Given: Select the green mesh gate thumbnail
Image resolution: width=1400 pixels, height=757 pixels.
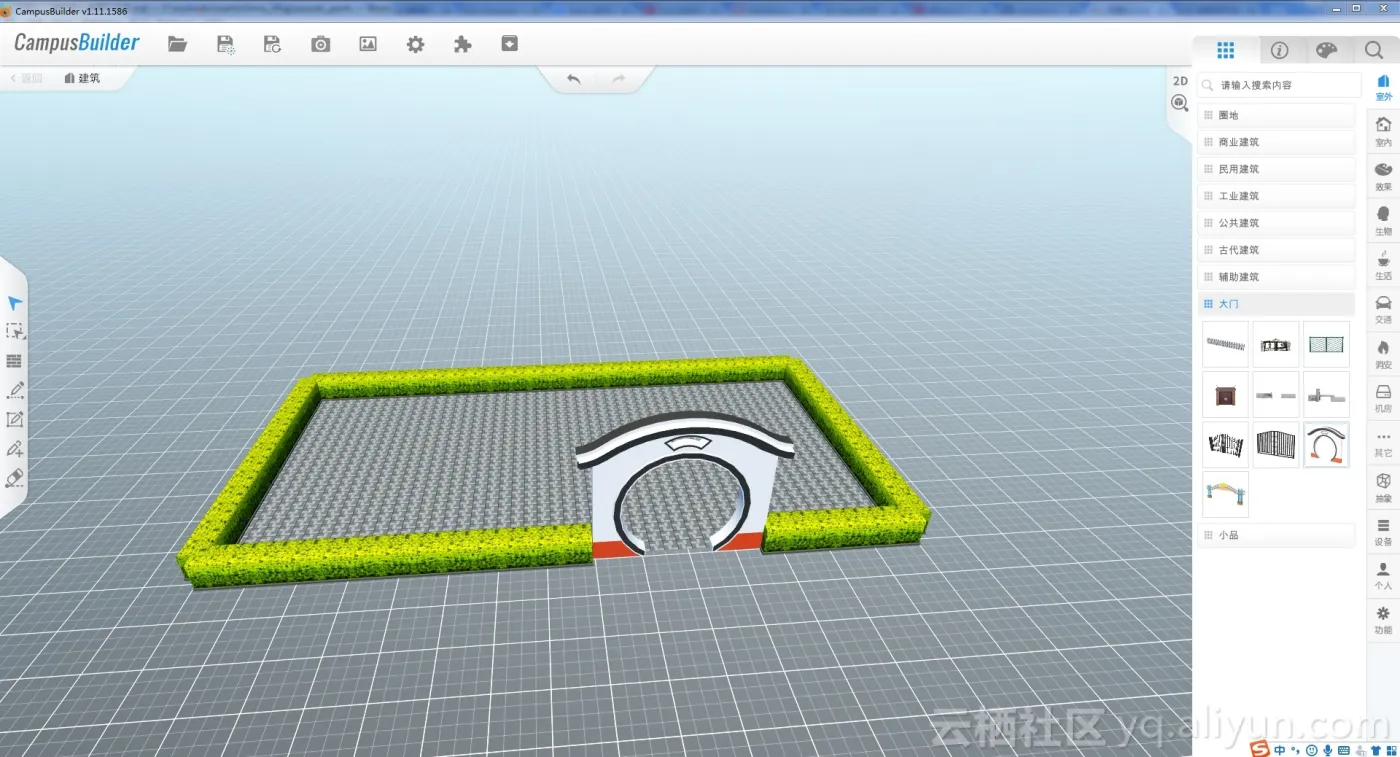Looking at the screenshot, I should click(1326, 344).
